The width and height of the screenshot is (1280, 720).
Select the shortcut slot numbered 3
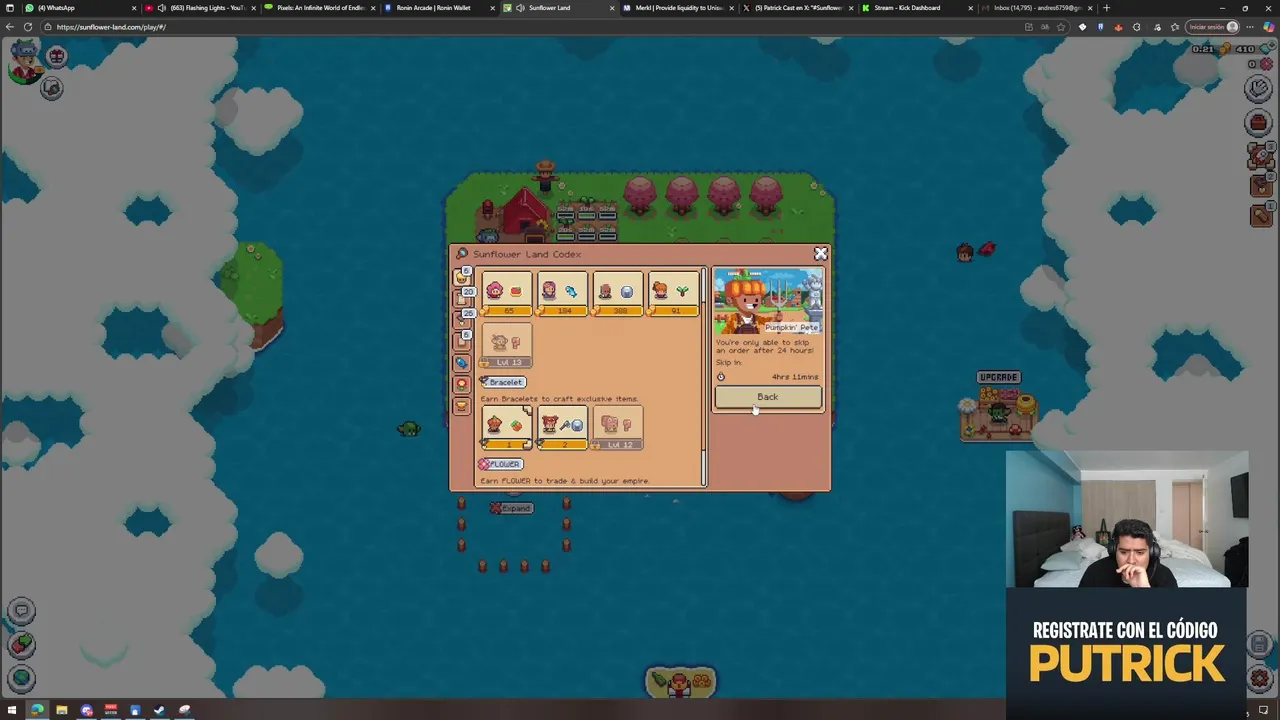[1260, 156]
